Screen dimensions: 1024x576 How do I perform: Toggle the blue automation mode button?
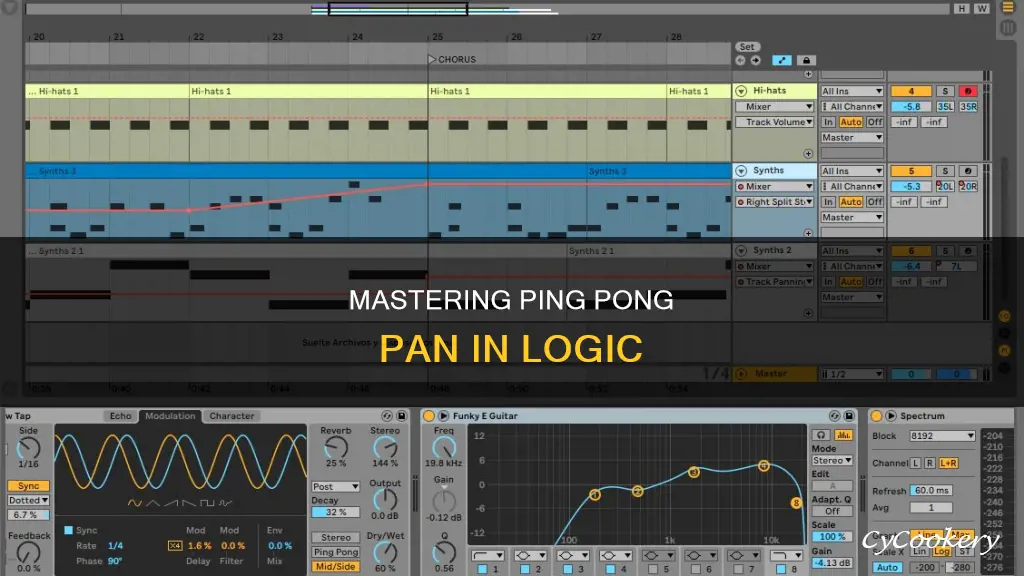pos(782,60)
